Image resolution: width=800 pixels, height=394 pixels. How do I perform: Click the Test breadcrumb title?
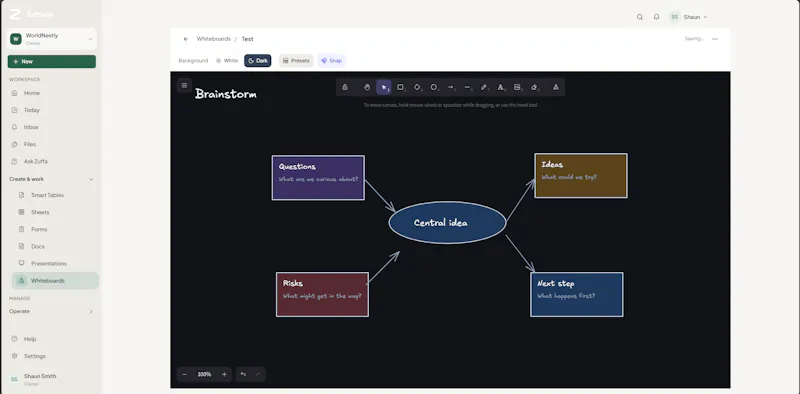tap(247, 39)
